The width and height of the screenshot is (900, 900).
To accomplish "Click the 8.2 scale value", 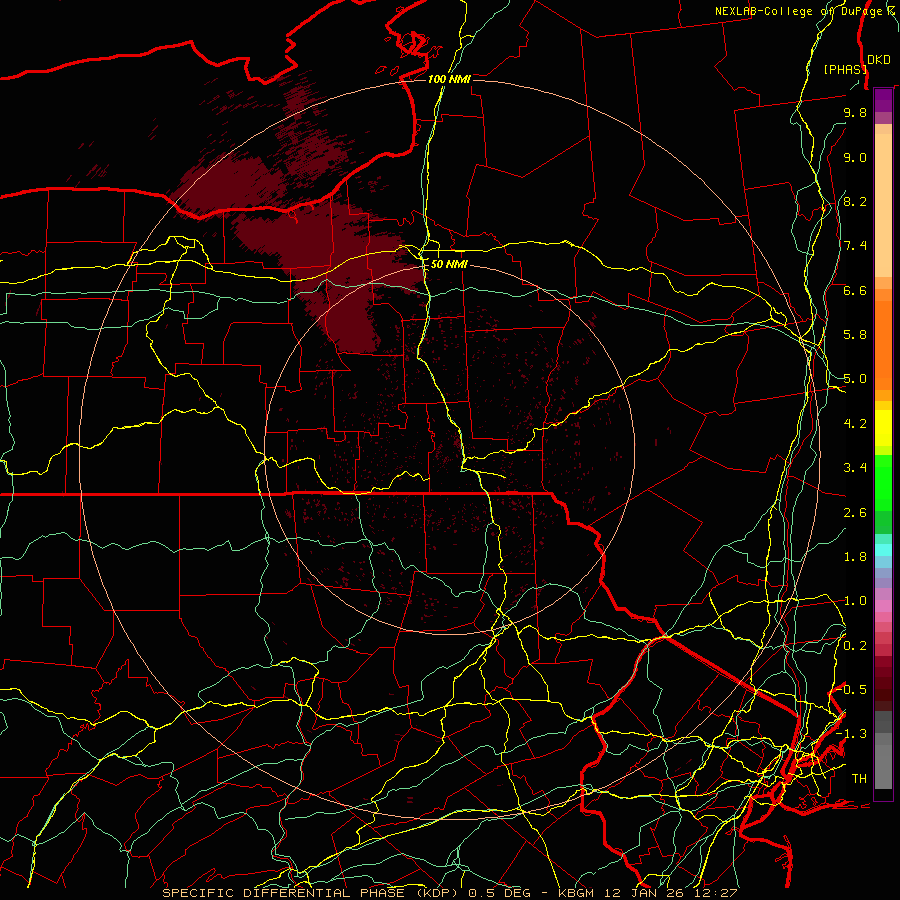I will [855, 201].
